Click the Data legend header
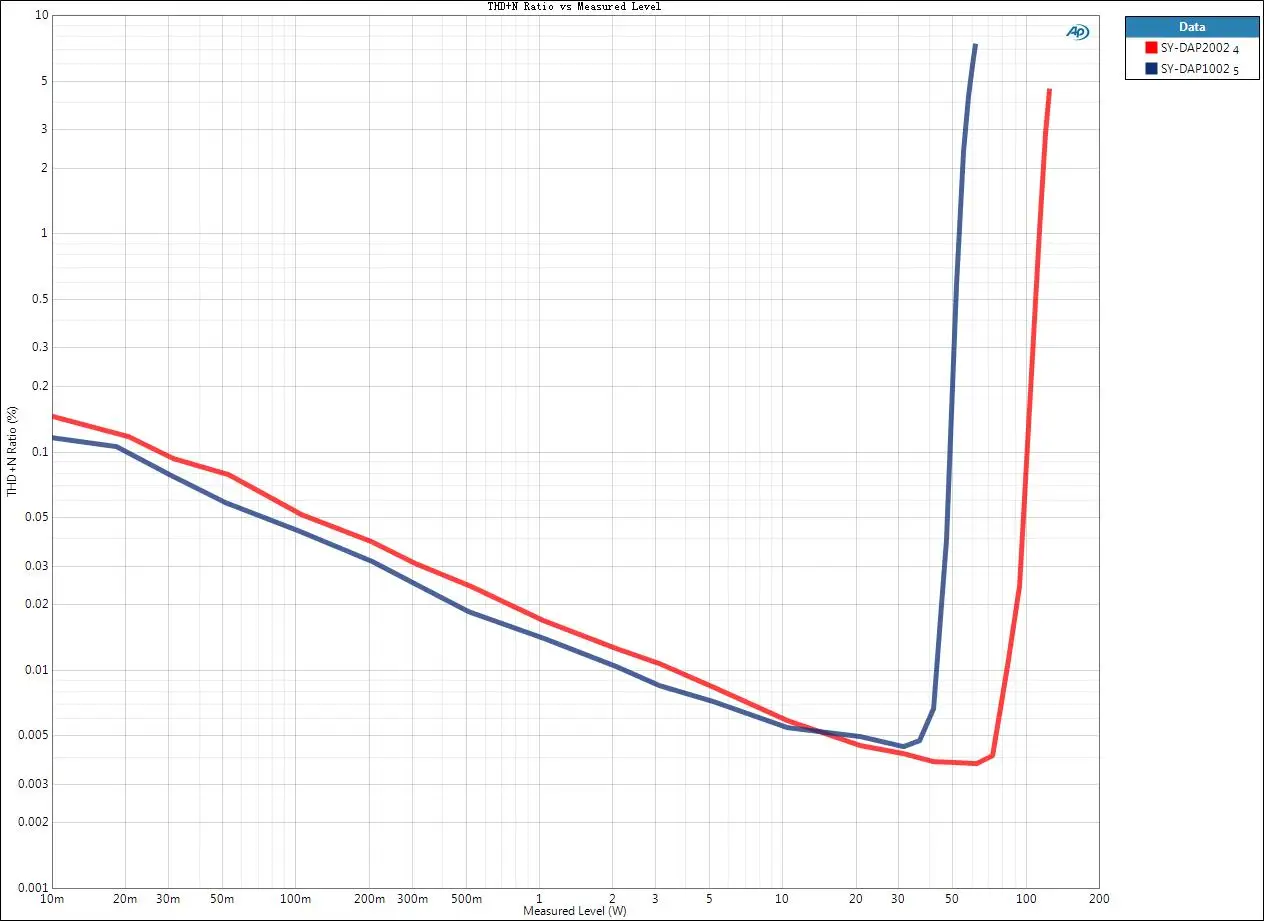The width and height of the screenshot is (1264, 921). click(x=1192, y=27)
